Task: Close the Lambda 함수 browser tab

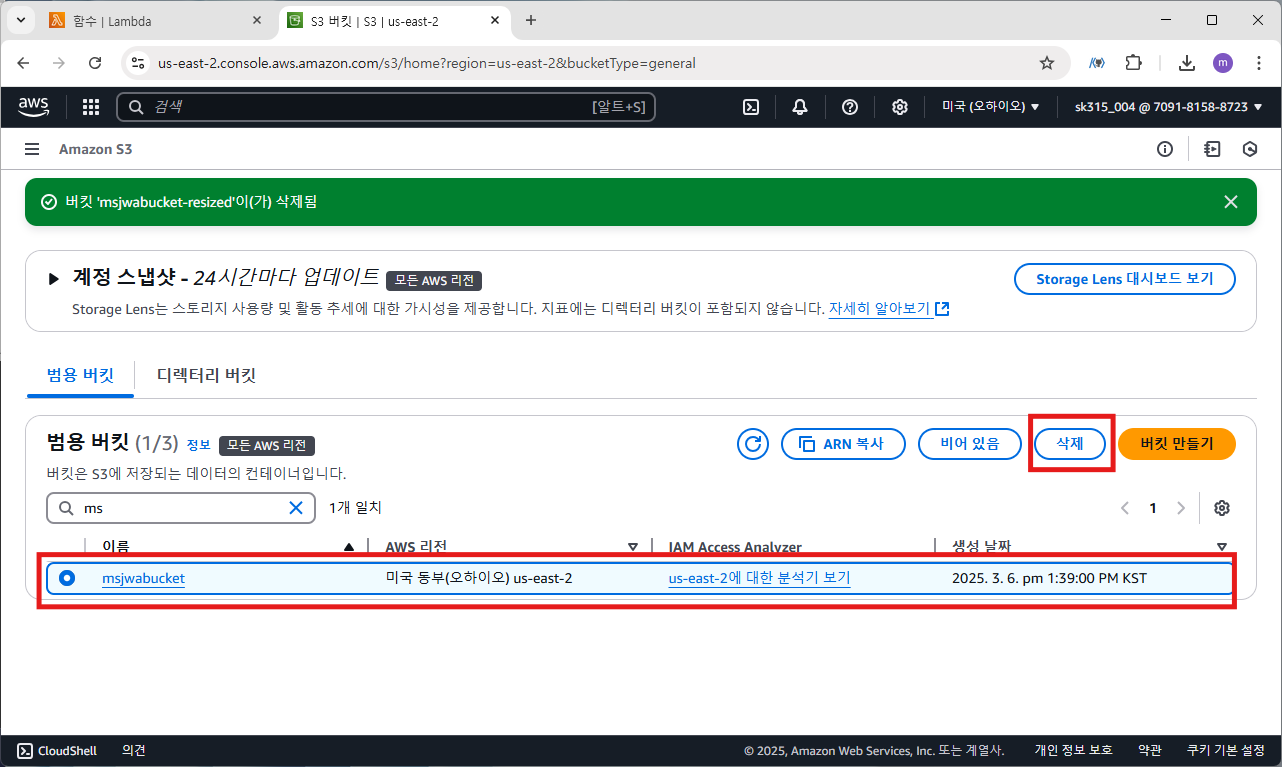Action: click(257, 20)
